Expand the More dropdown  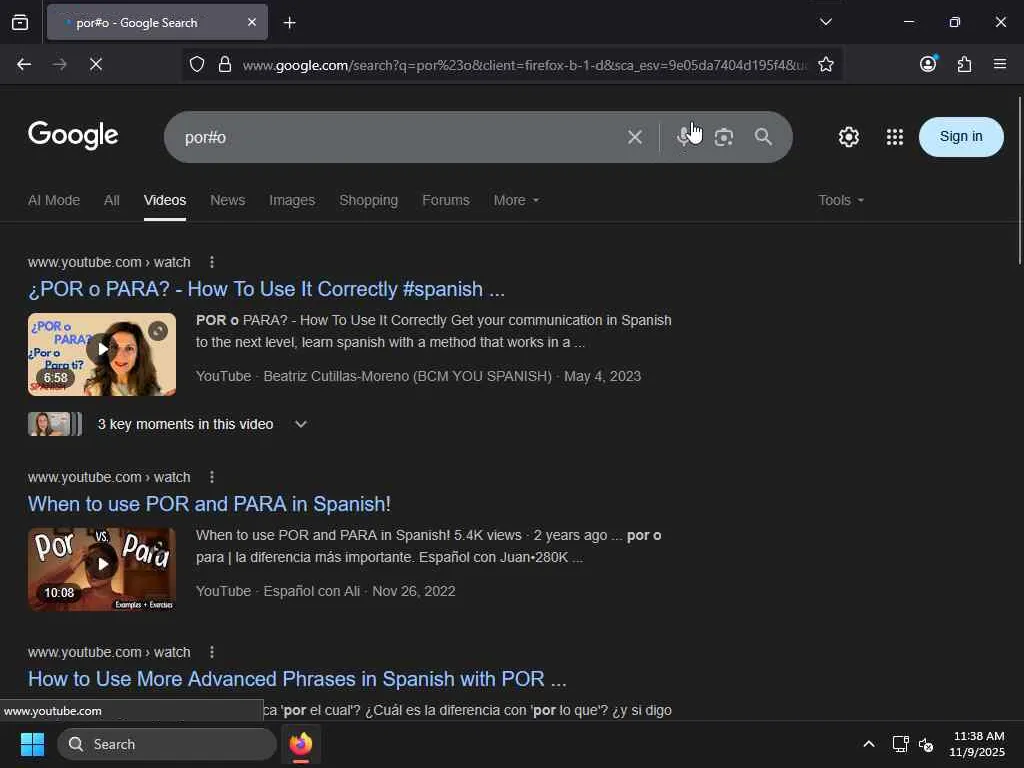(x=516, y=200)
